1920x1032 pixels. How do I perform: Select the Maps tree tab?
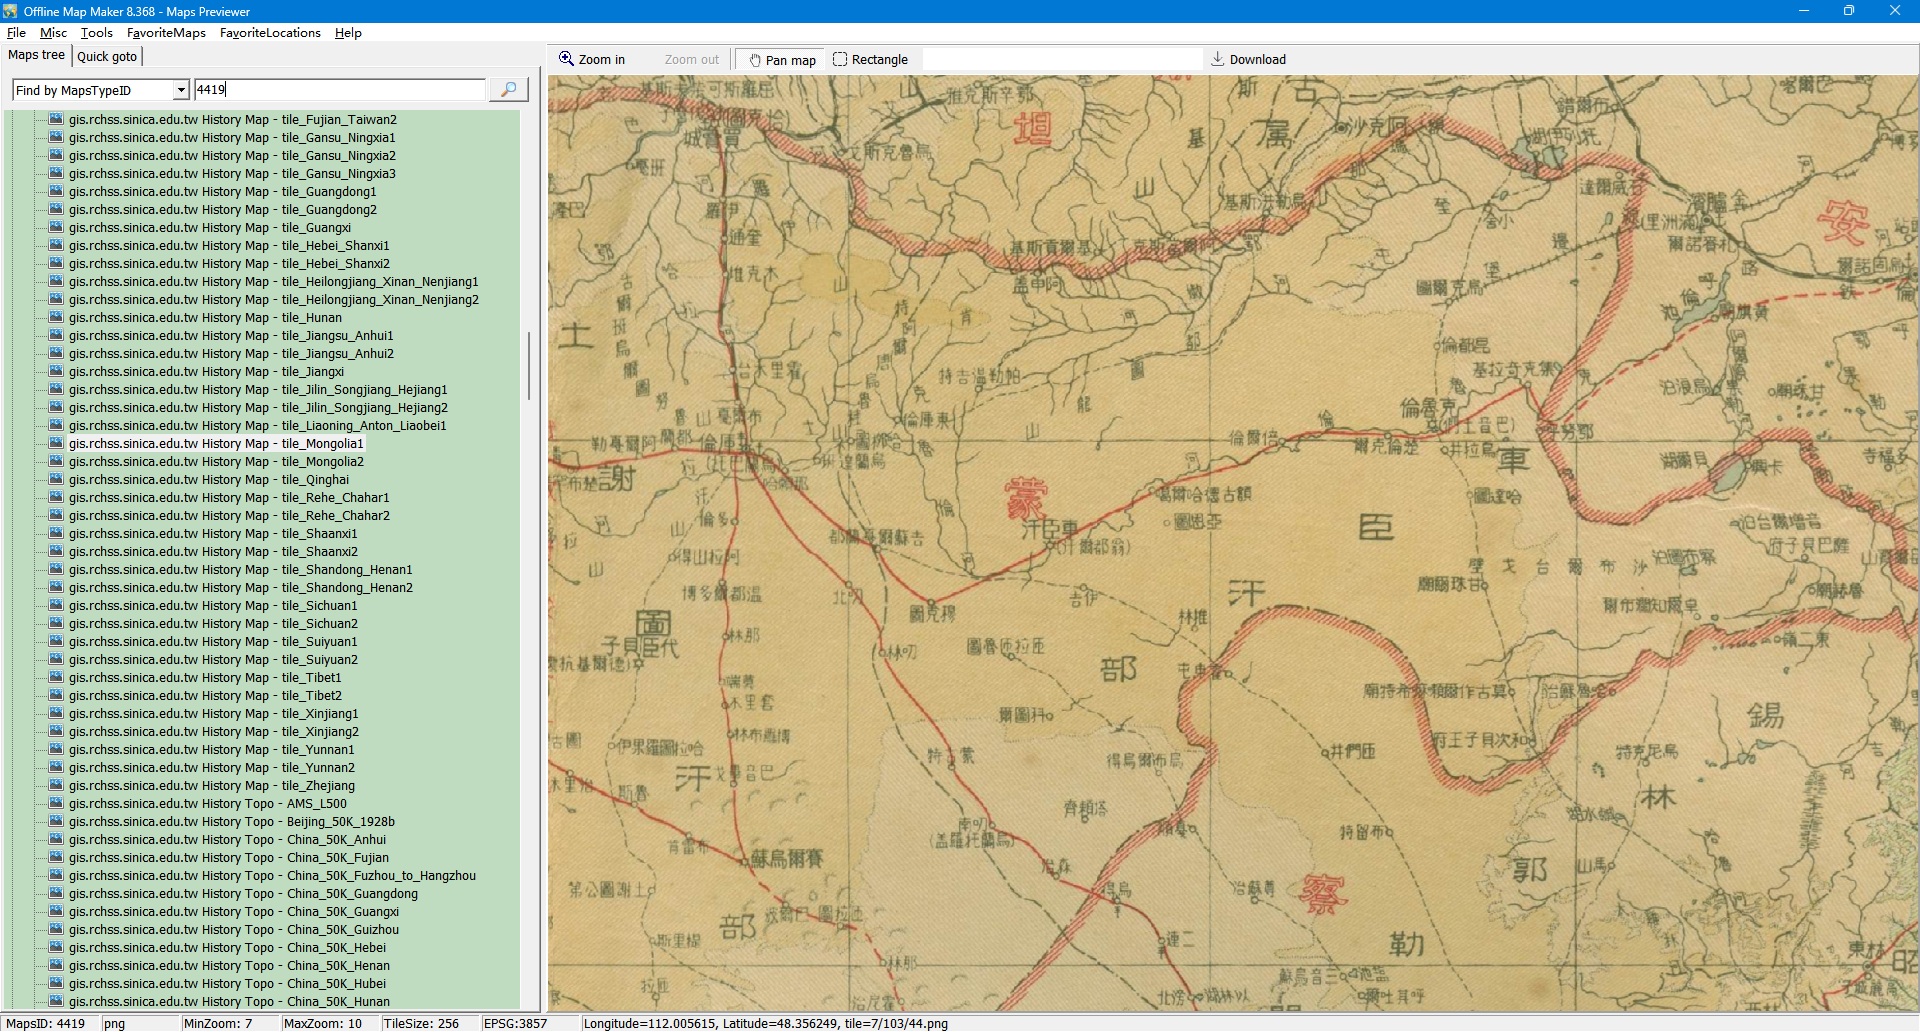pos(36,55)
